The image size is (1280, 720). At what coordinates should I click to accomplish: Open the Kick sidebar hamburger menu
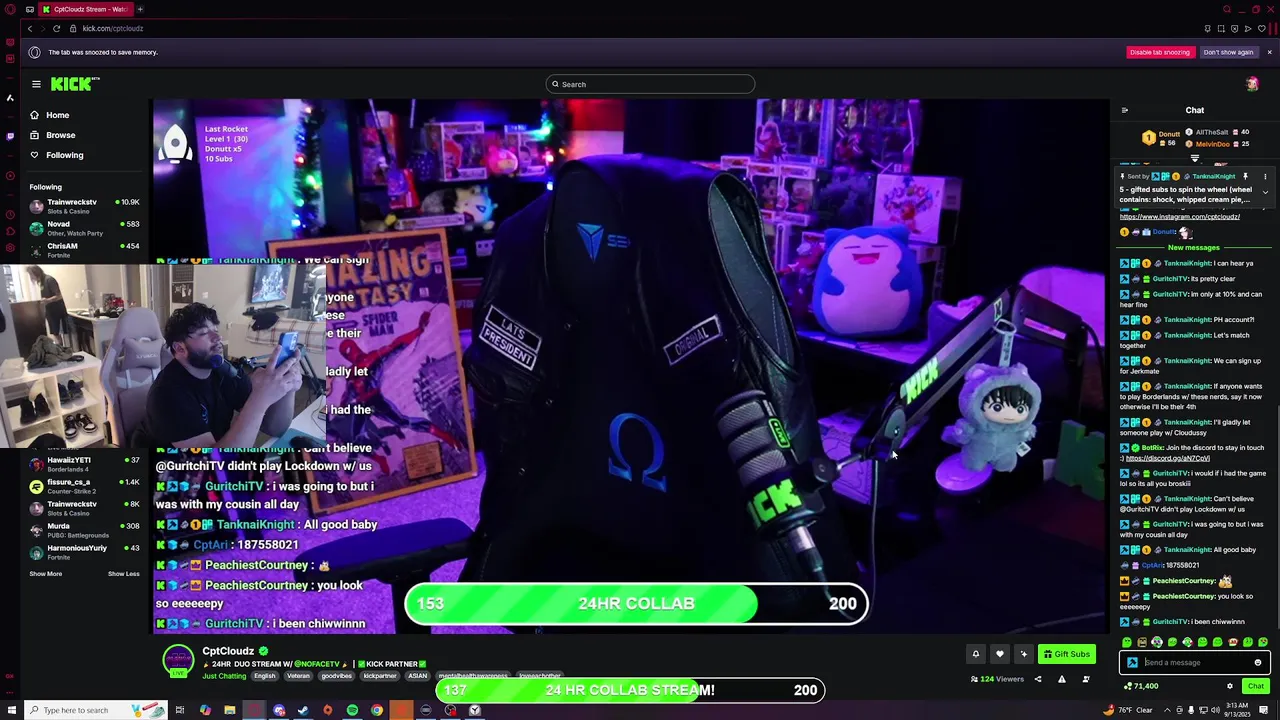pos(36,84)
